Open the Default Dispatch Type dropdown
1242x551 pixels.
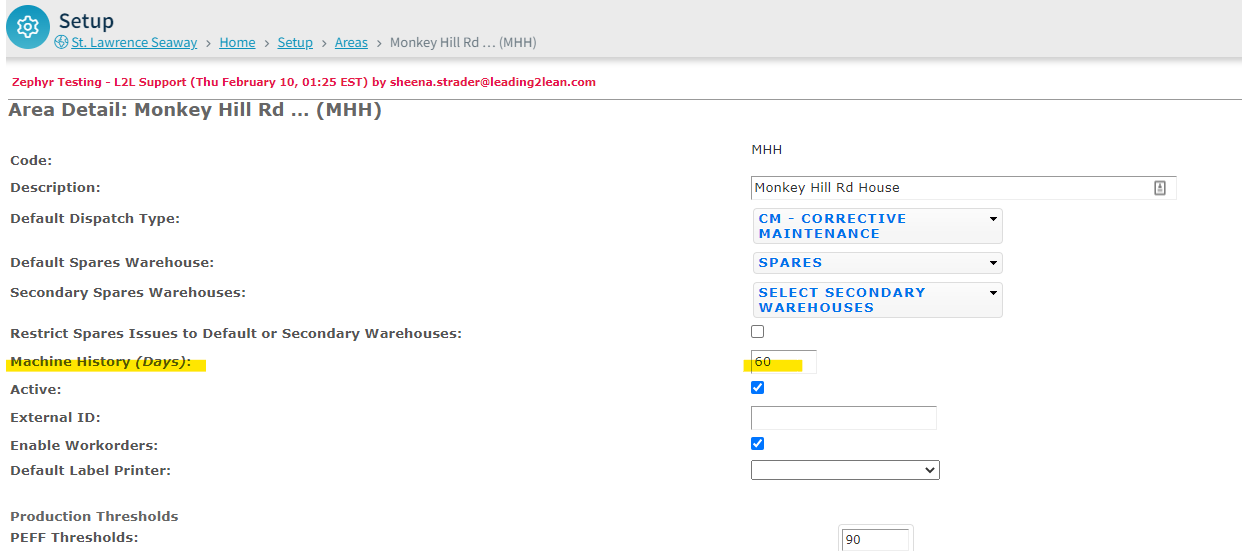pyautogui.click(x=877, y=226)
